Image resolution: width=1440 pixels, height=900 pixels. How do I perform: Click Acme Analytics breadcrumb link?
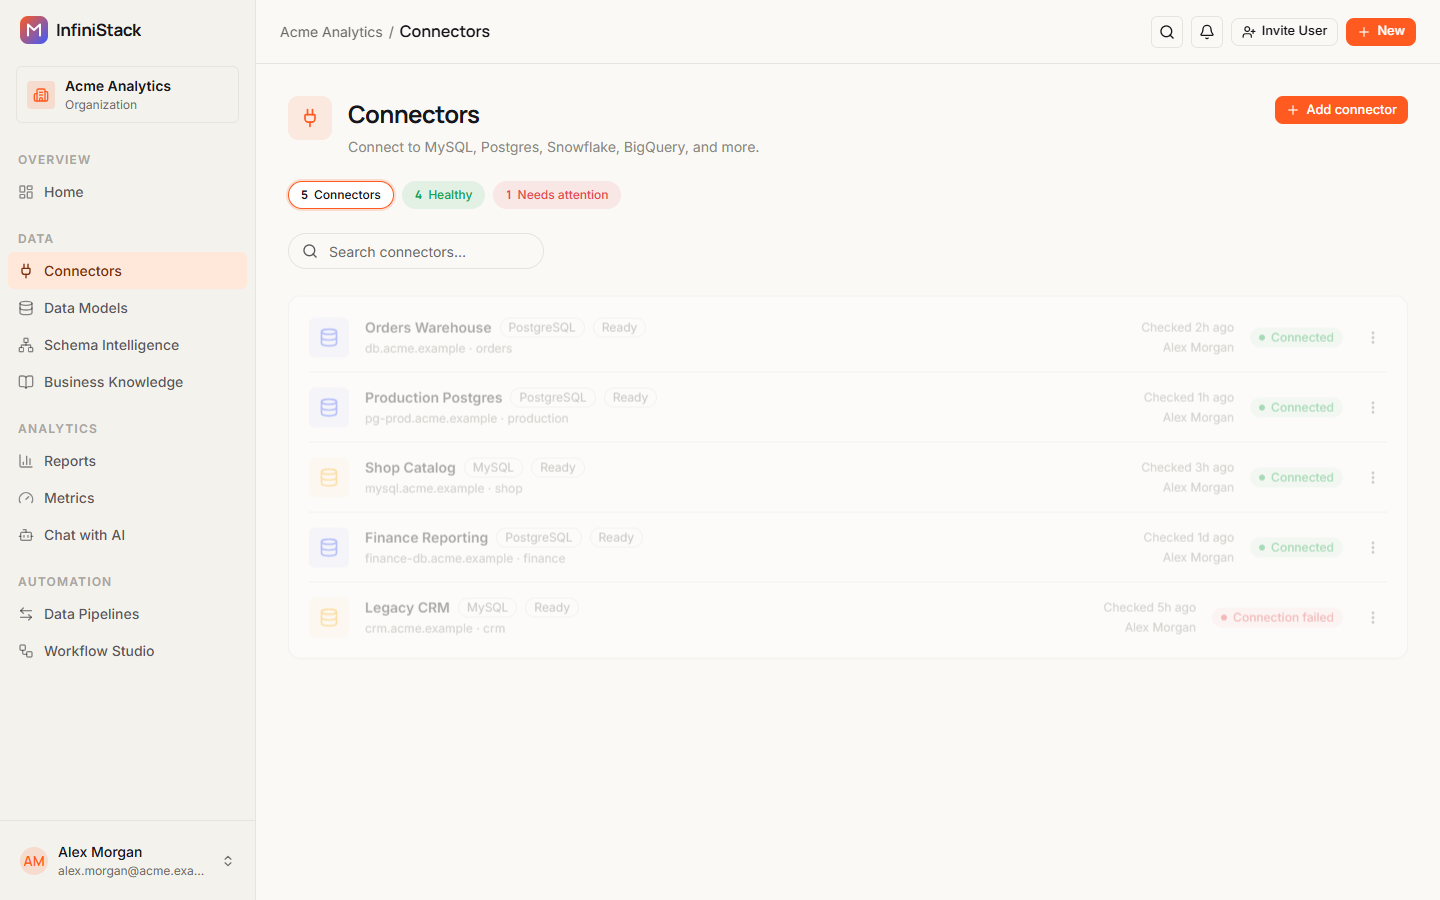tap(331, 32)
